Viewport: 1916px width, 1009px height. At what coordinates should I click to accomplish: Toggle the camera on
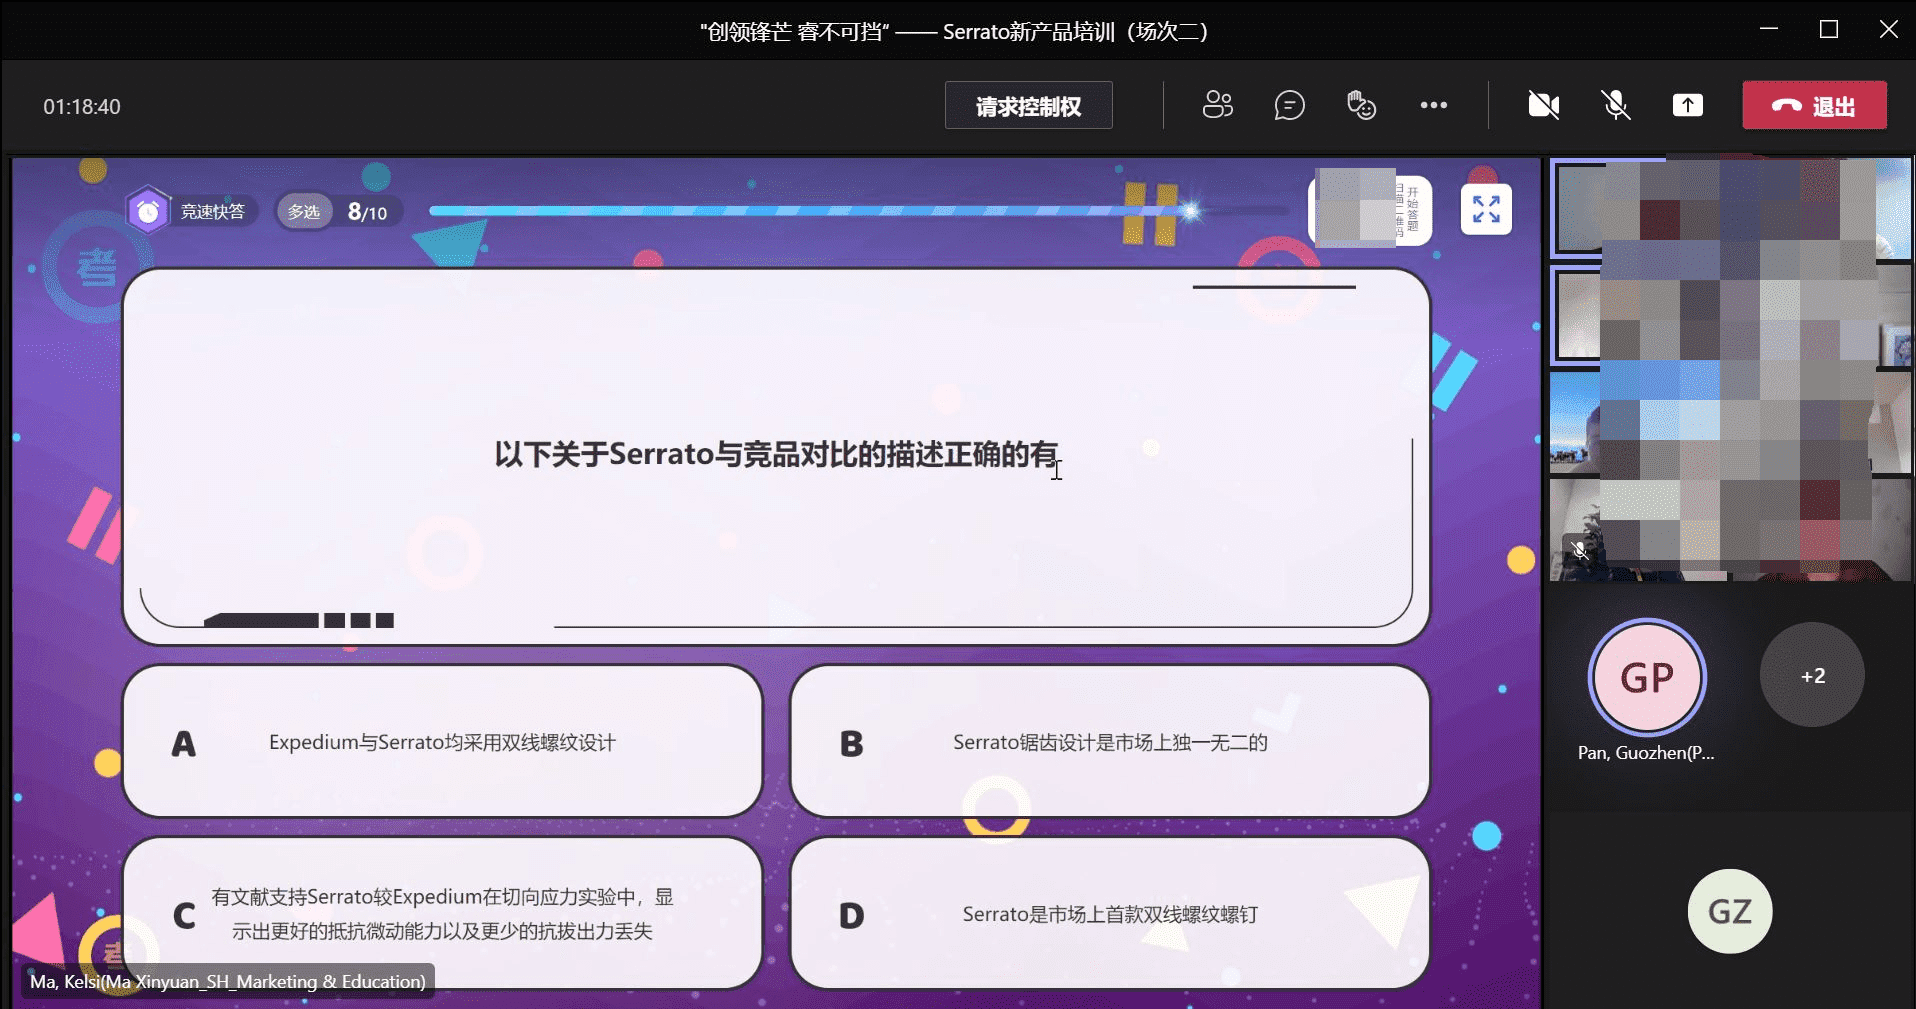pyautogui.click(x=1544, y=105)
